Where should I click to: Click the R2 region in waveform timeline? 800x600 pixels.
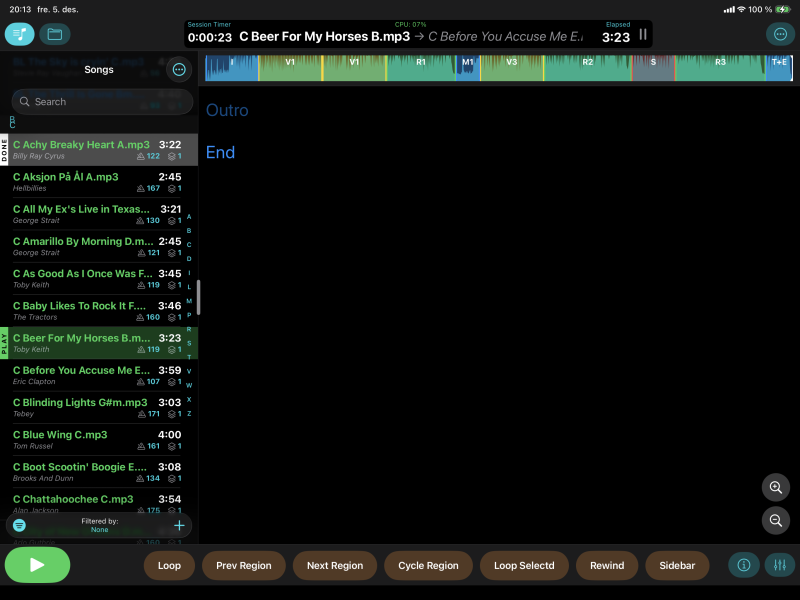pos(587,68)
